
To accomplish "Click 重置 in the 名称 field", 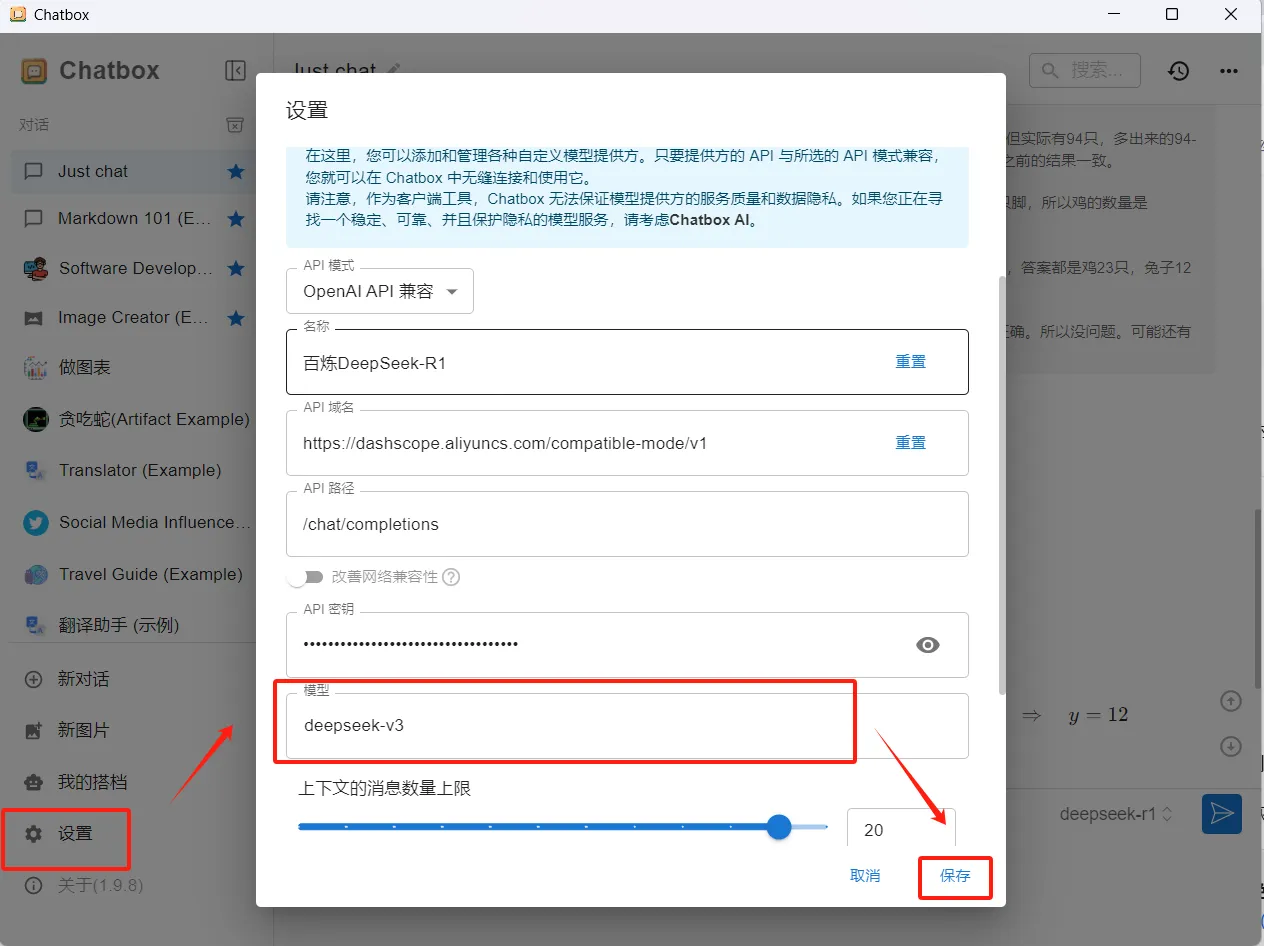I will pyautogui.click(x=910, y=362).
